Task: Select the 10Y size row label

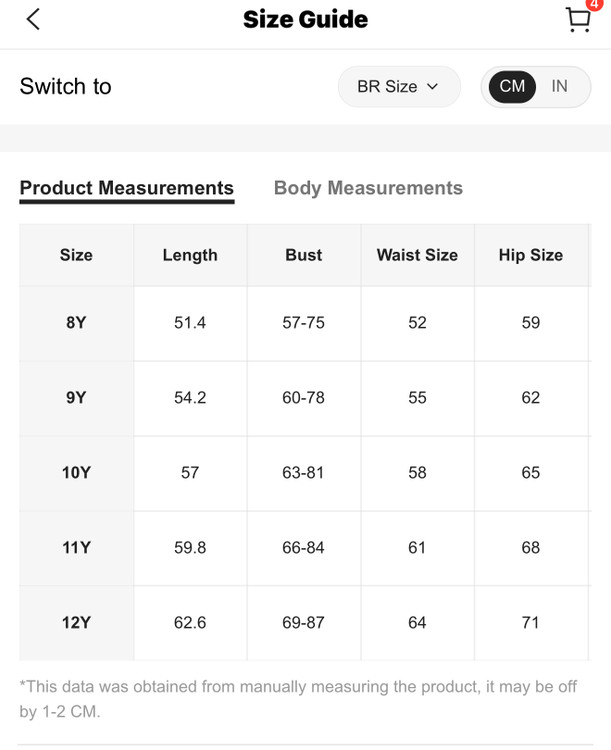Action: tap(76, 472)
